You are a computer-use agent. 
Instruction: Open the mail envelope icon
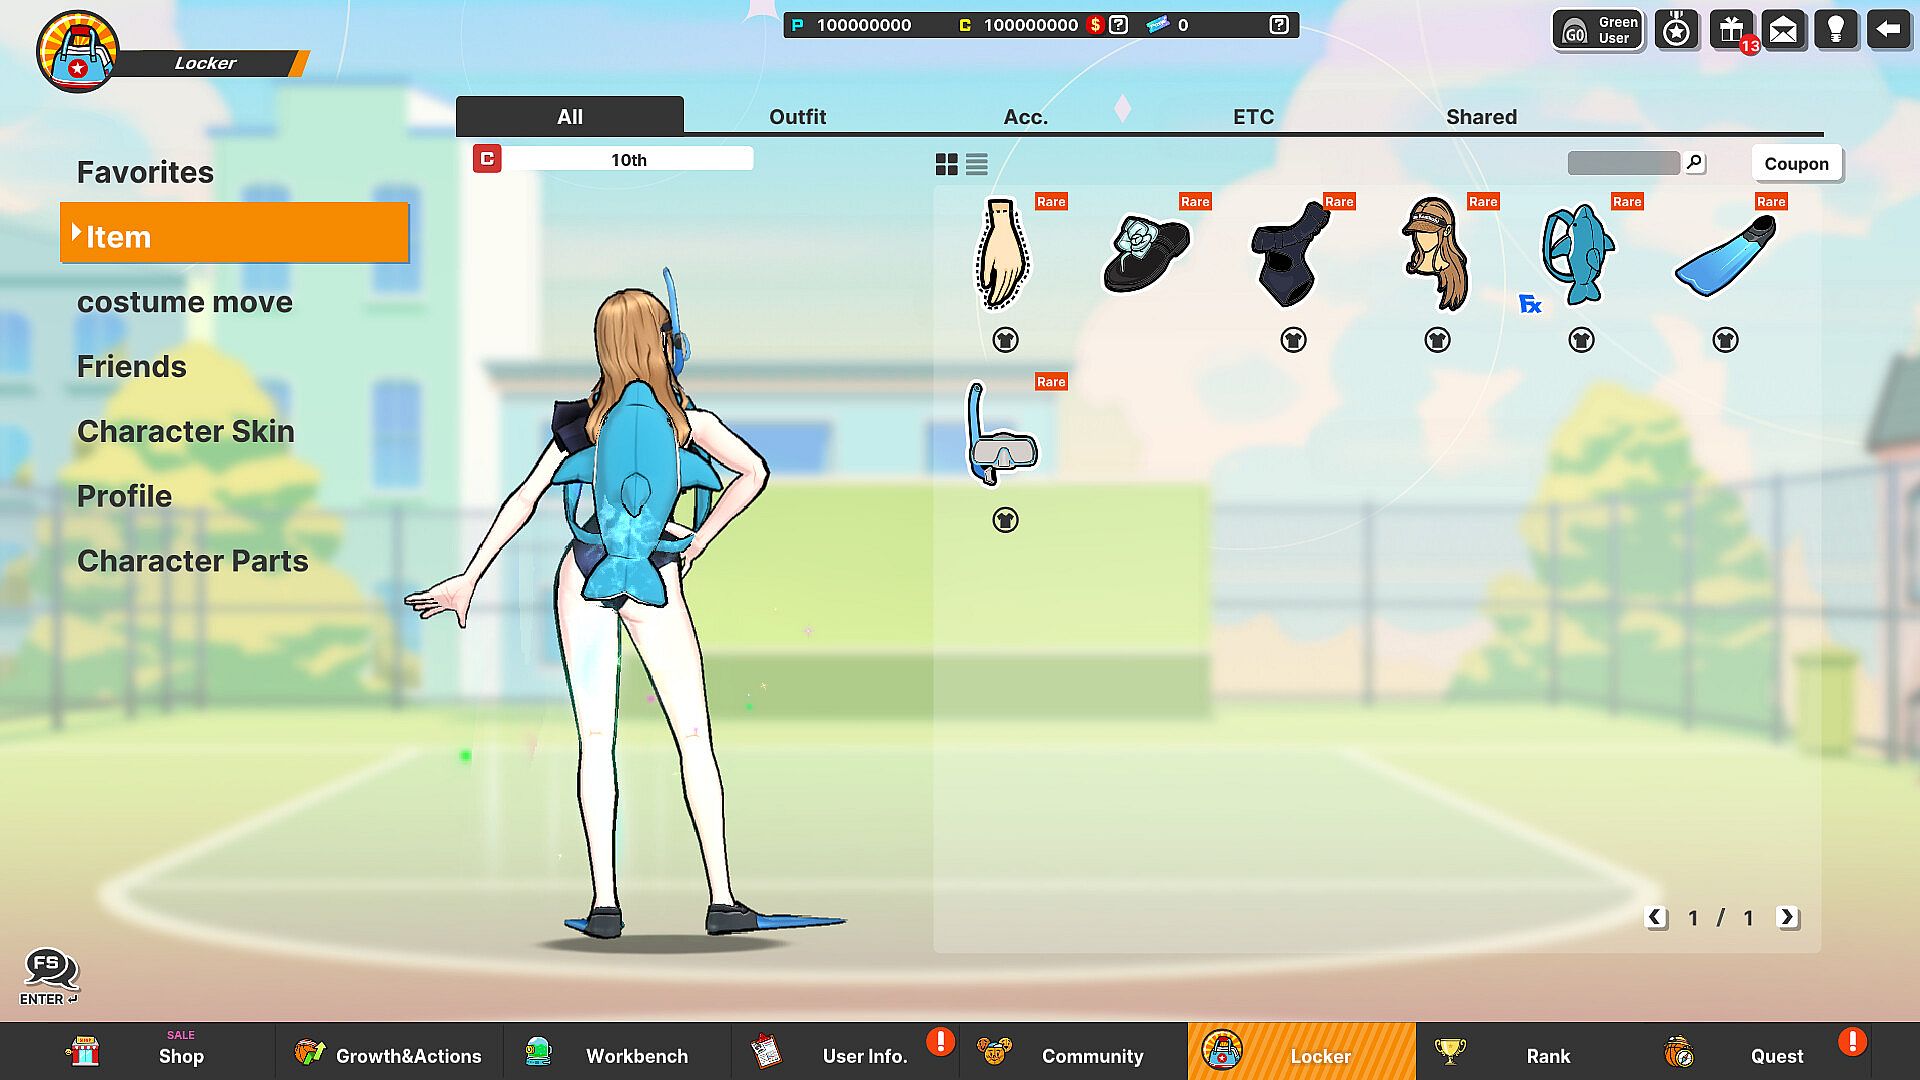click(x=1783, y=30)
